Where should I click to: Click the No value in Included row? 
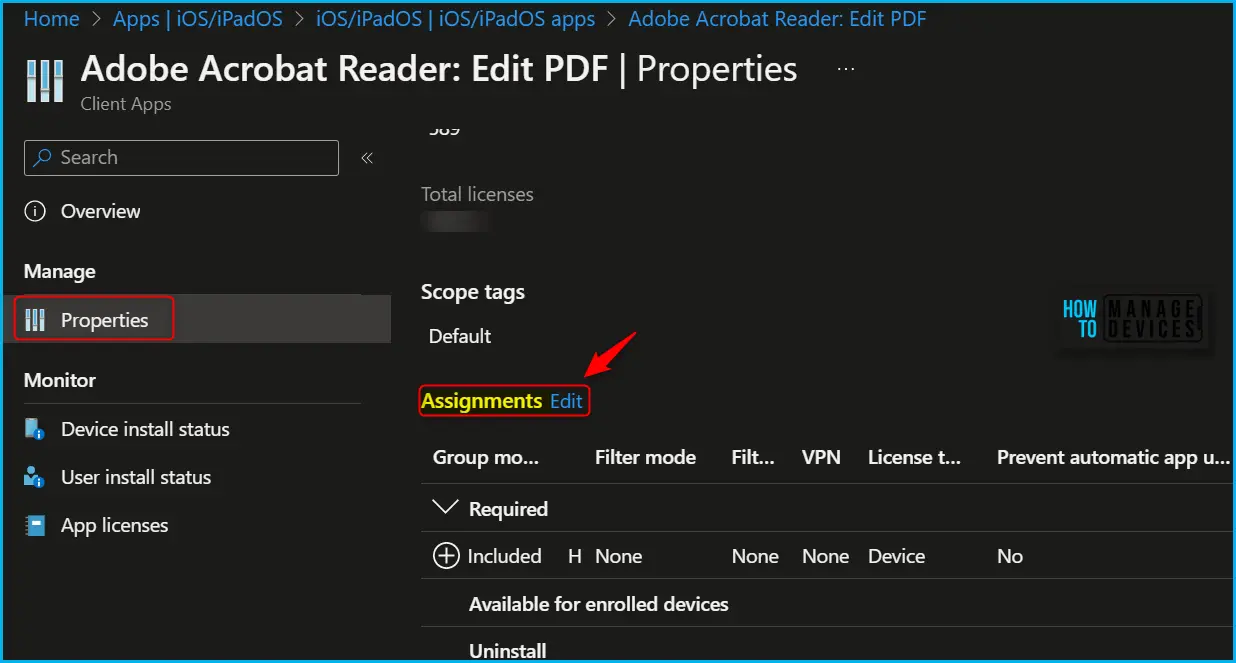coord(1010,557)
